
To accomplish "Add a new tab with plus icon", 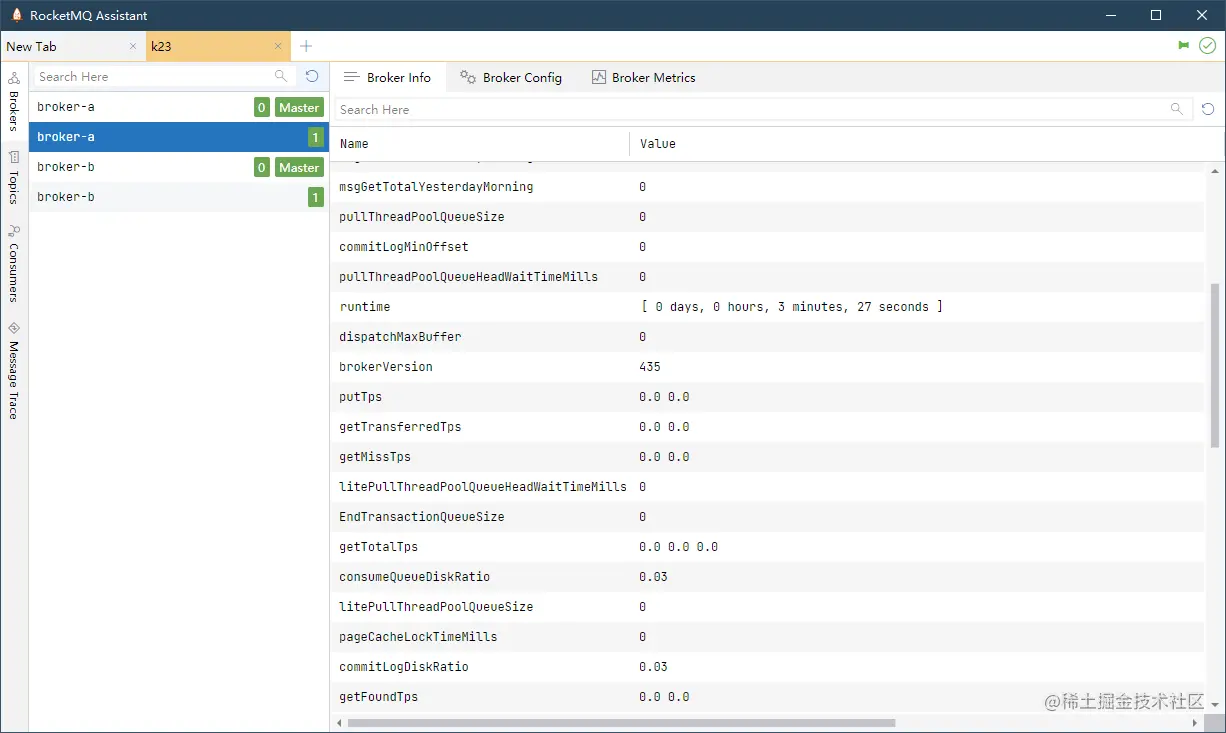I will coord(306,46).
